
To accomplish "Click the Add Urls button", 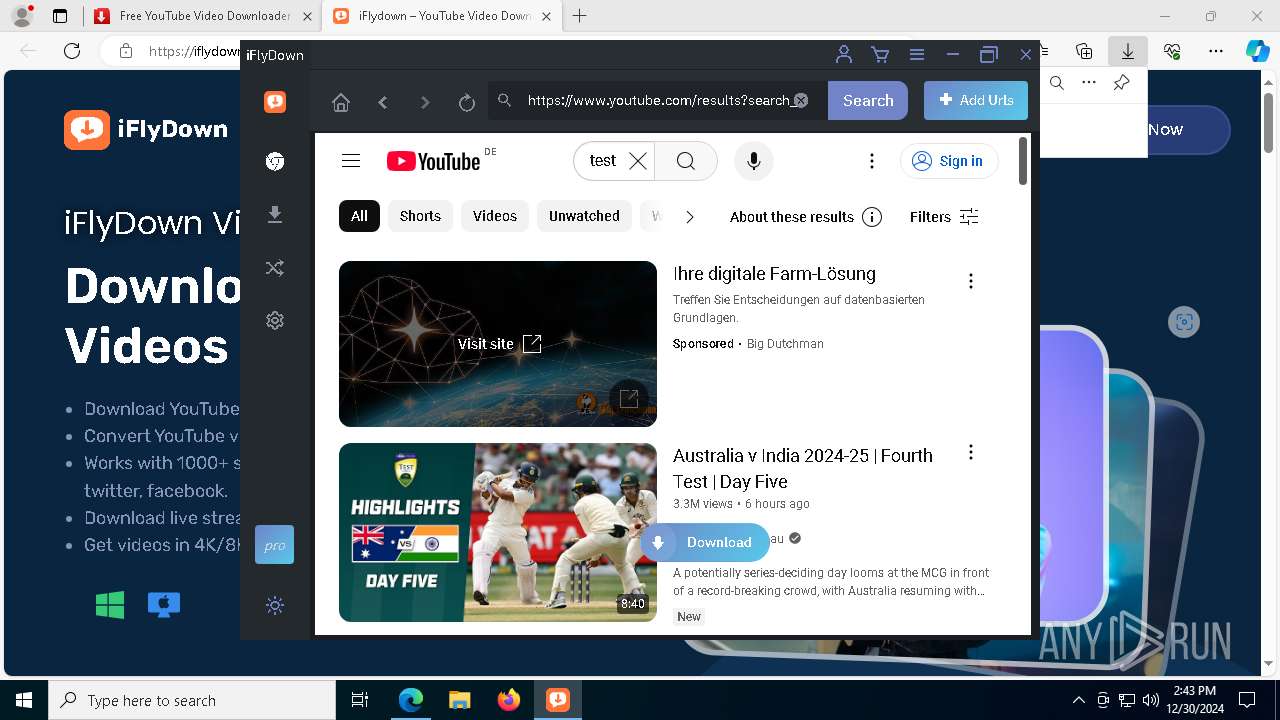I will pyautogui.click(x=976, y=100).
